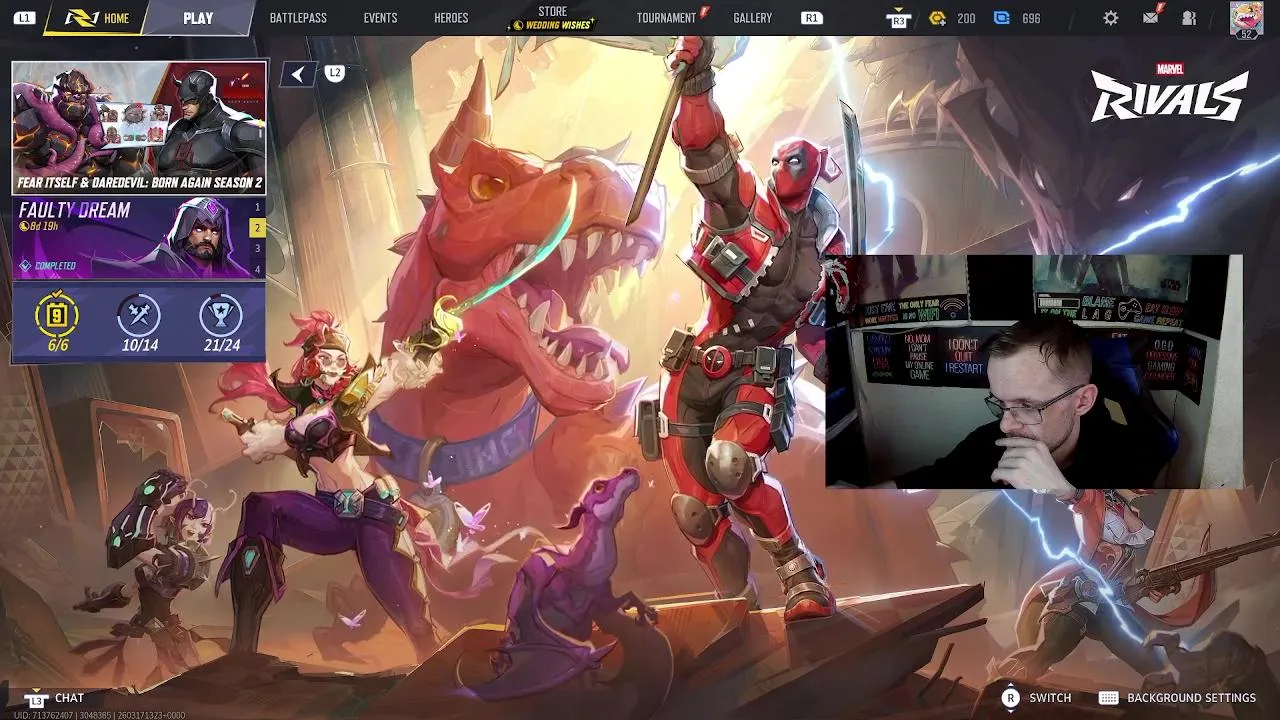This screenshot has width=1280, height=720.
Task: Click the 200 Lattice balance
Action: pos(966,18)
